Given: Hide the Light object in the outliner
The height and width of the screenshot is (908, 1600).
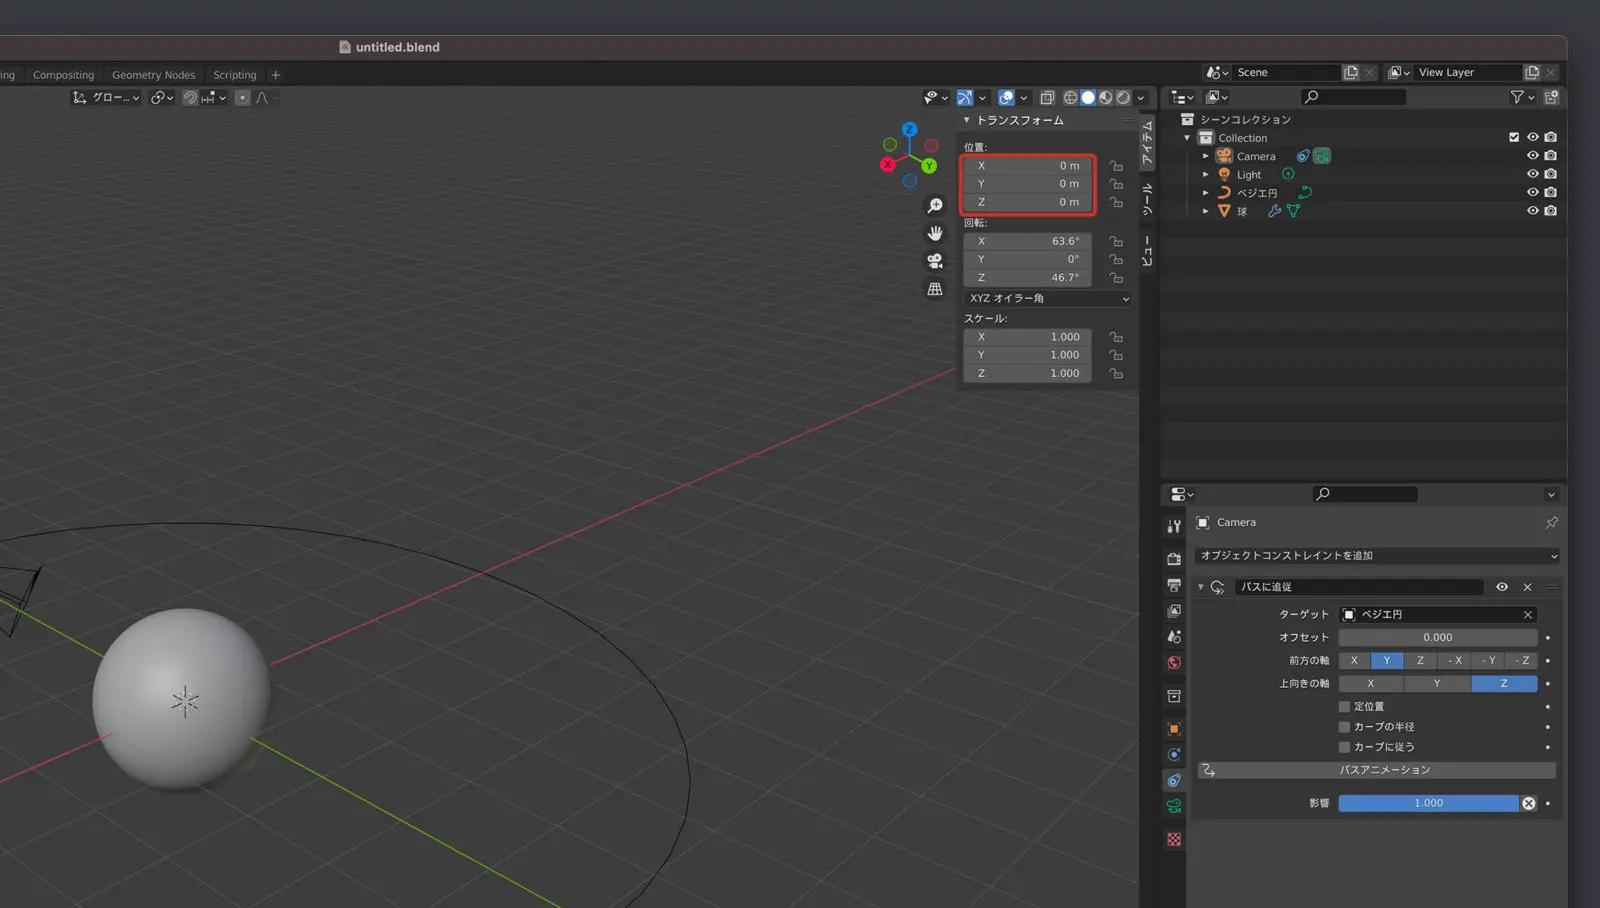Looking at the screenshot, I should [x=1532, y=174].
